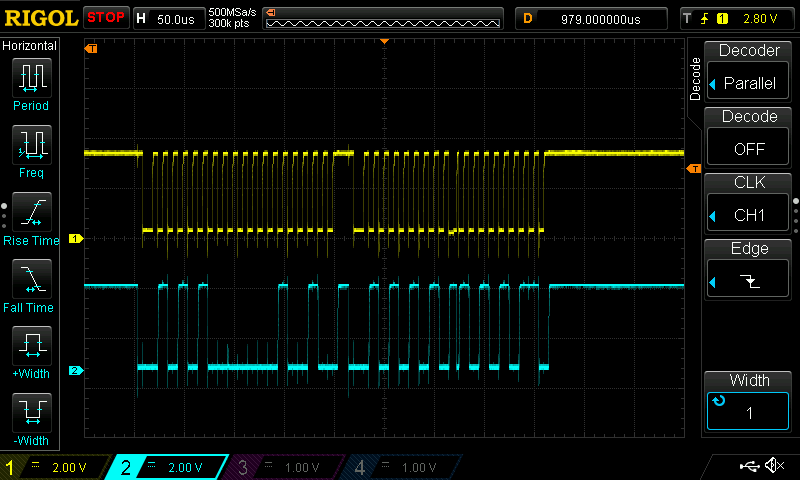Click the channel 1 ground level marker

point(76,238)
